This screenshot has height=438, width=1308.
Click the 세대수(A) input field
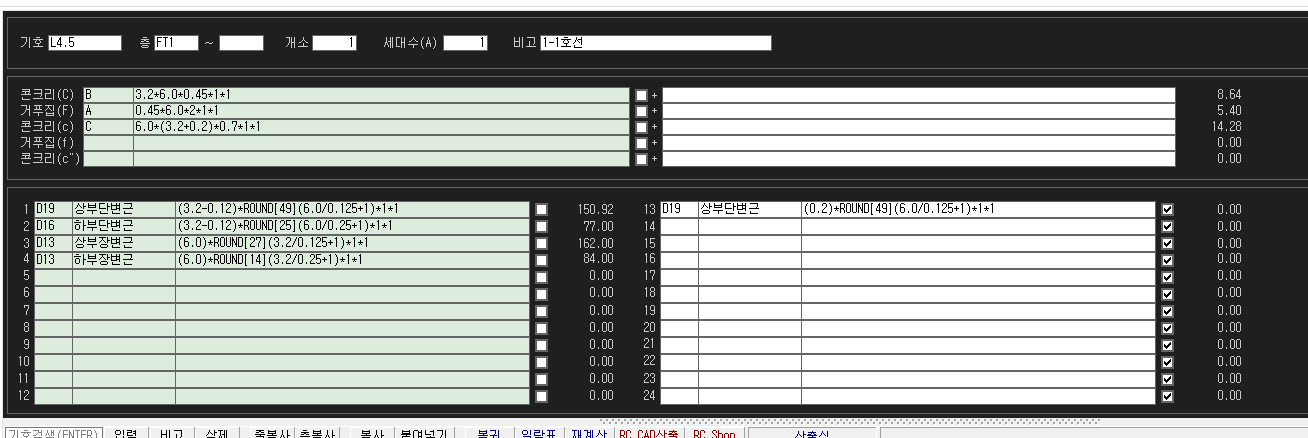coord(464,43)
